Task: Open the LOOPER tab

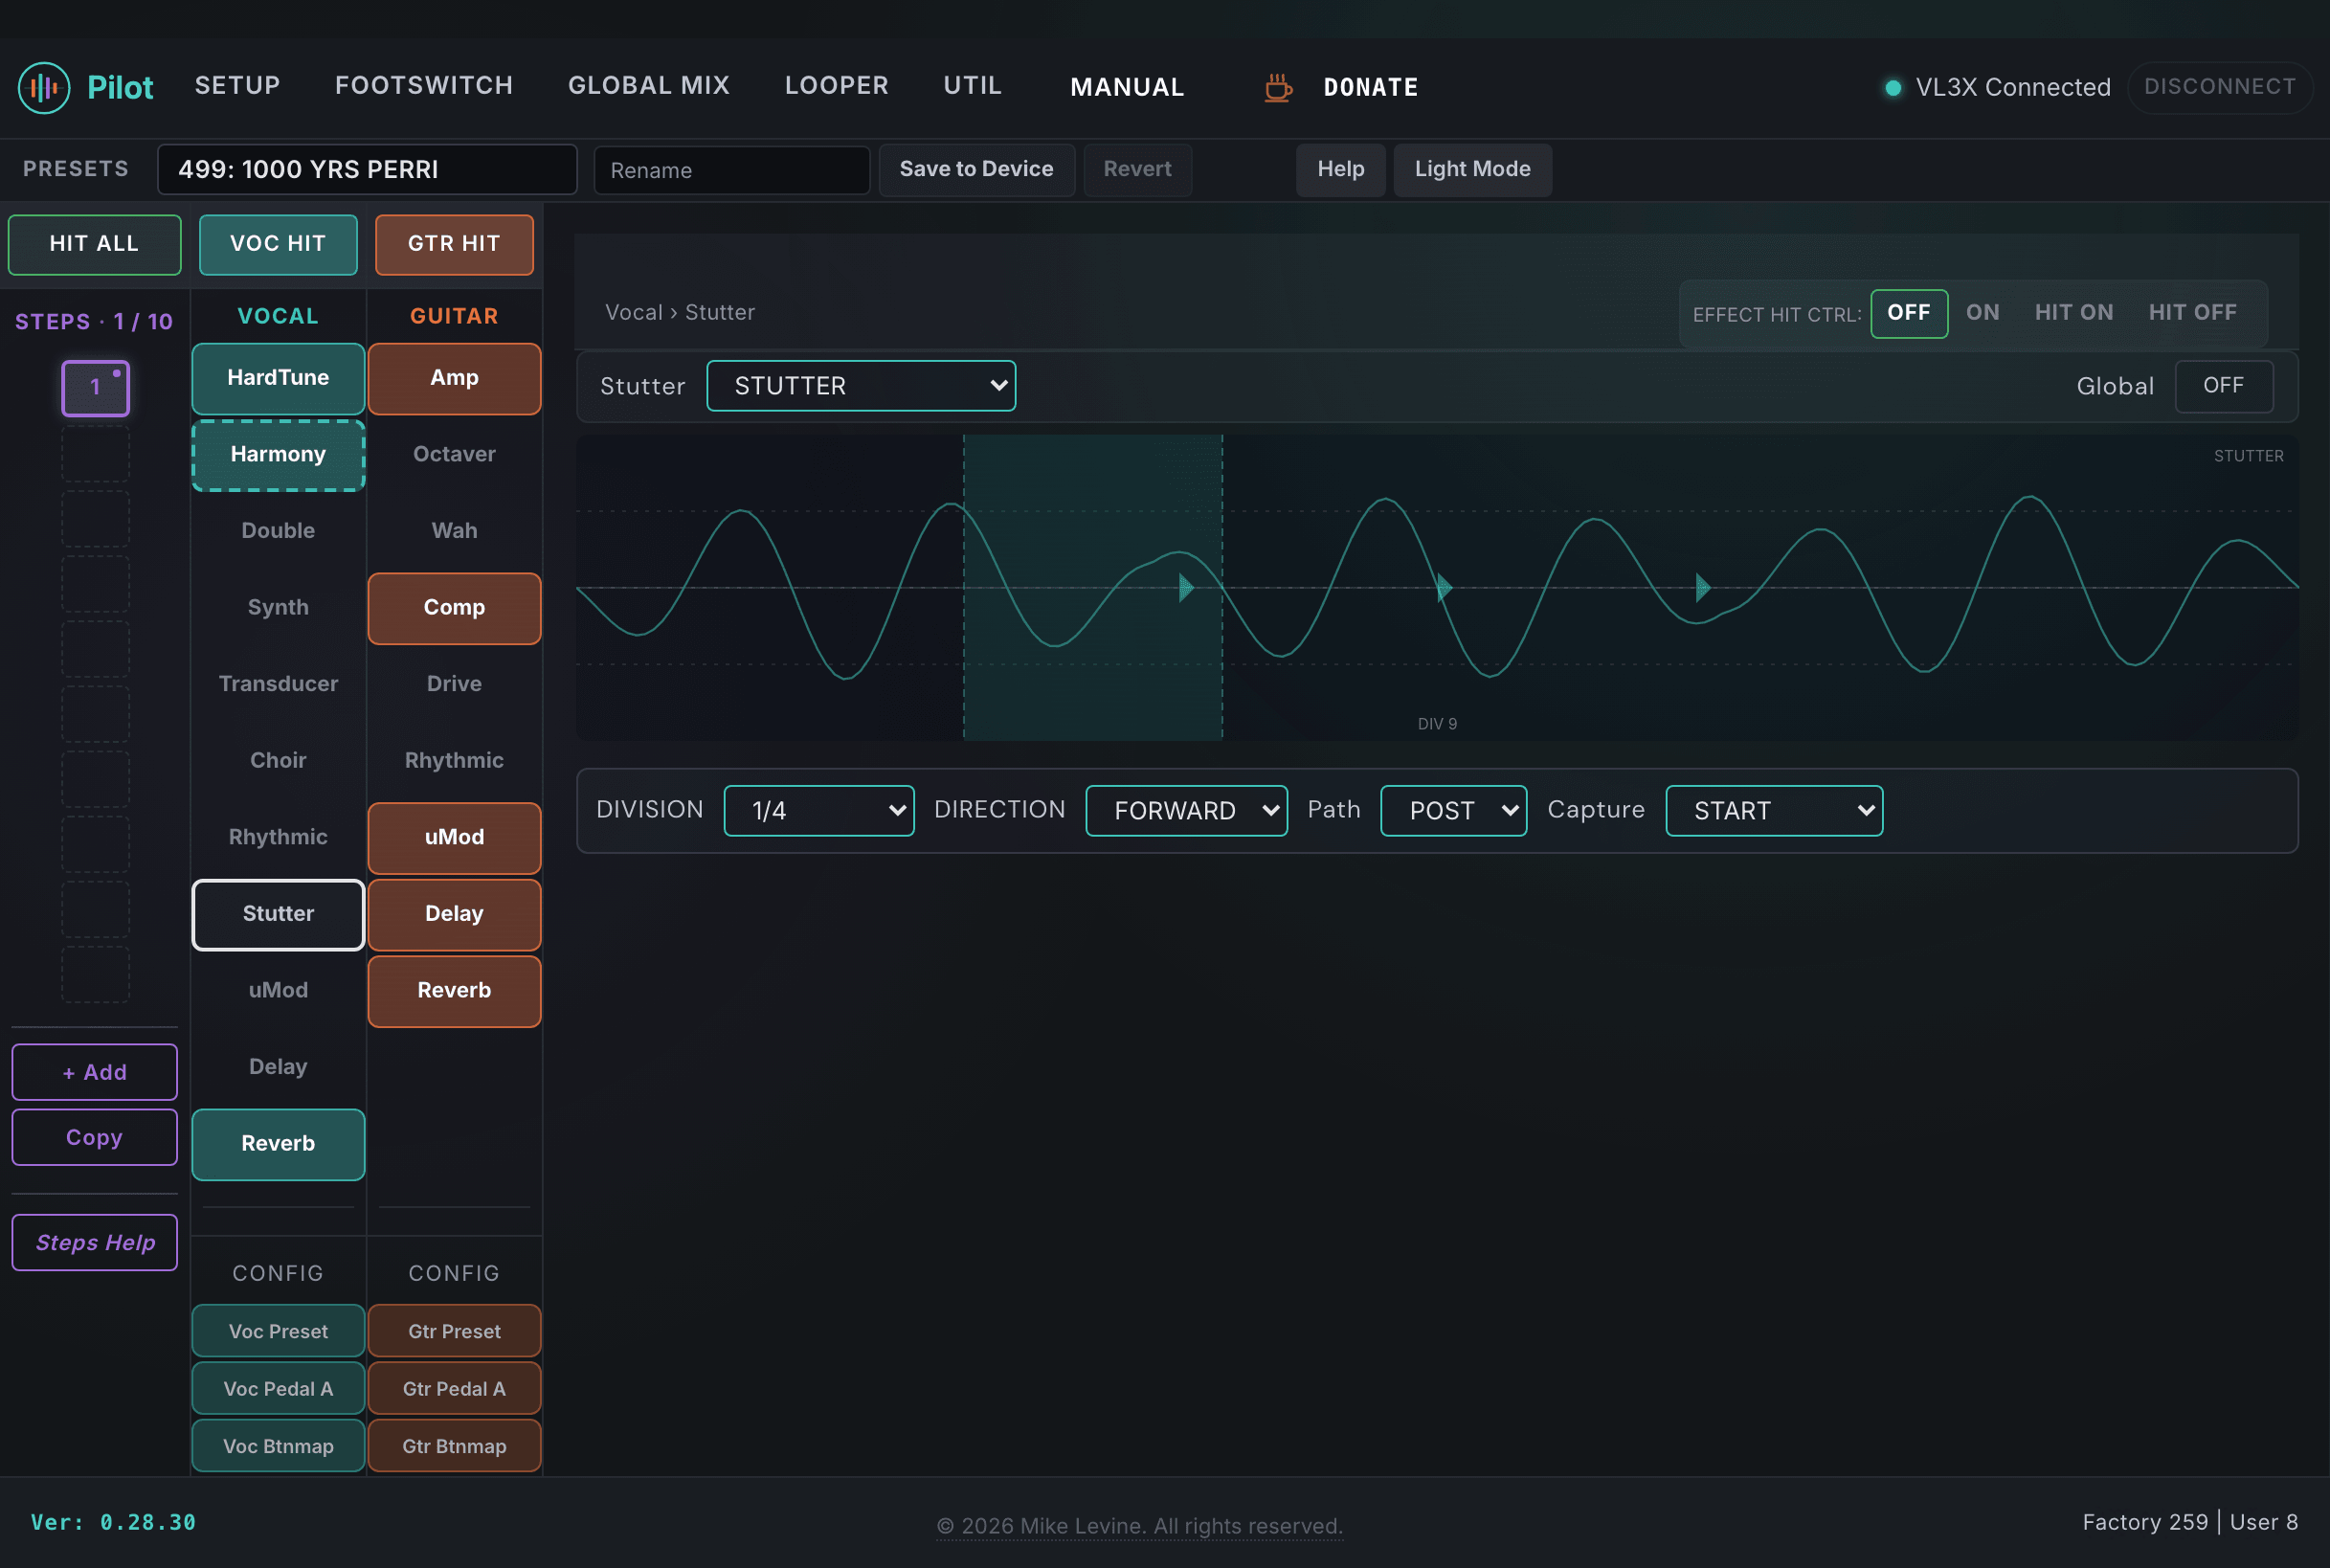Action: (836, 86)
